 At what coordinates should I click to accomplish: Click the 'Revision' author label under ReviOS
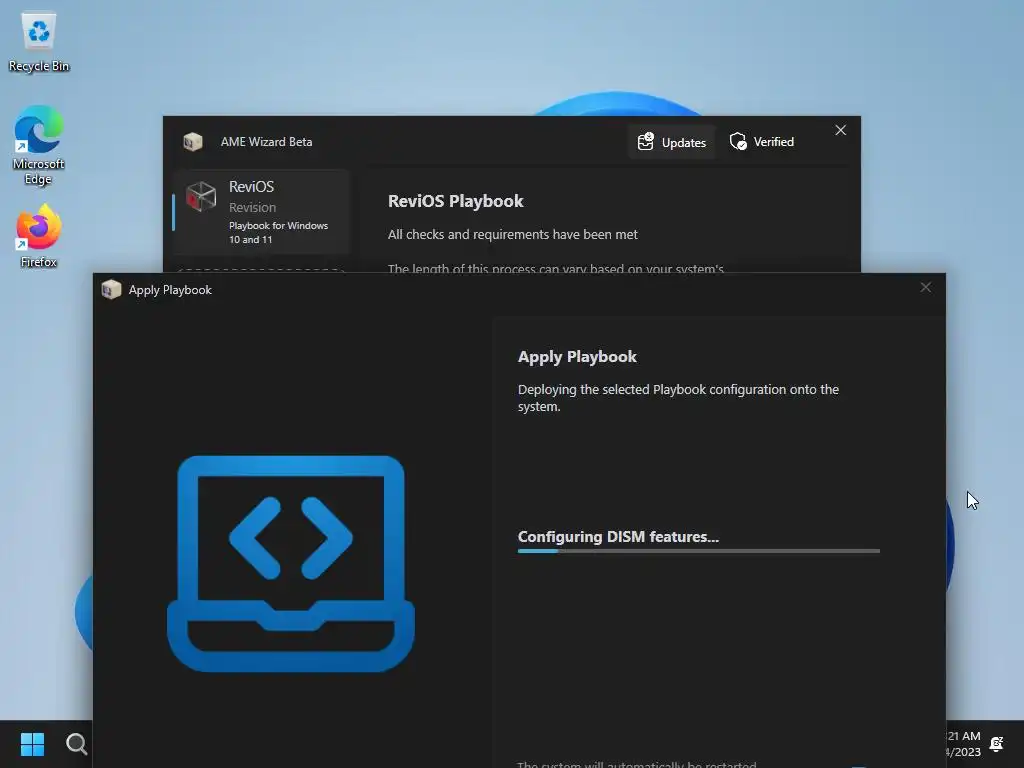(252, 207)
